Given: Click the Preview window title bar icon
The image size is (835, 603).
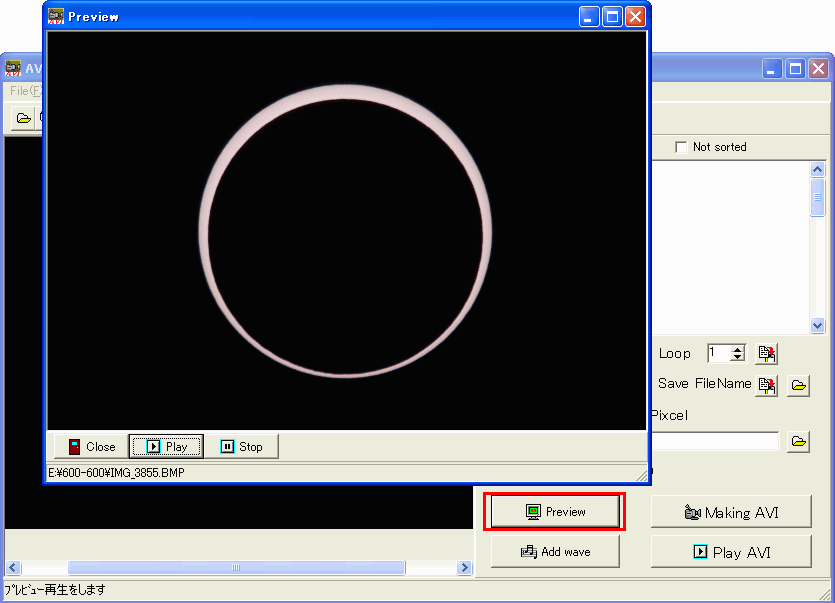Looking at the screenshot, I should (57, 16).
